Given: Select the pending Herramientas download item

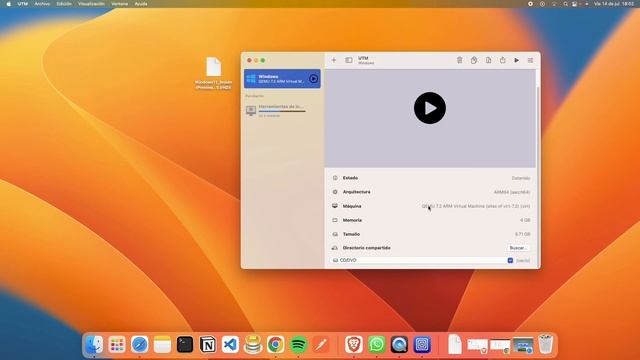Looking at the screenshot, I should [282, 111].
